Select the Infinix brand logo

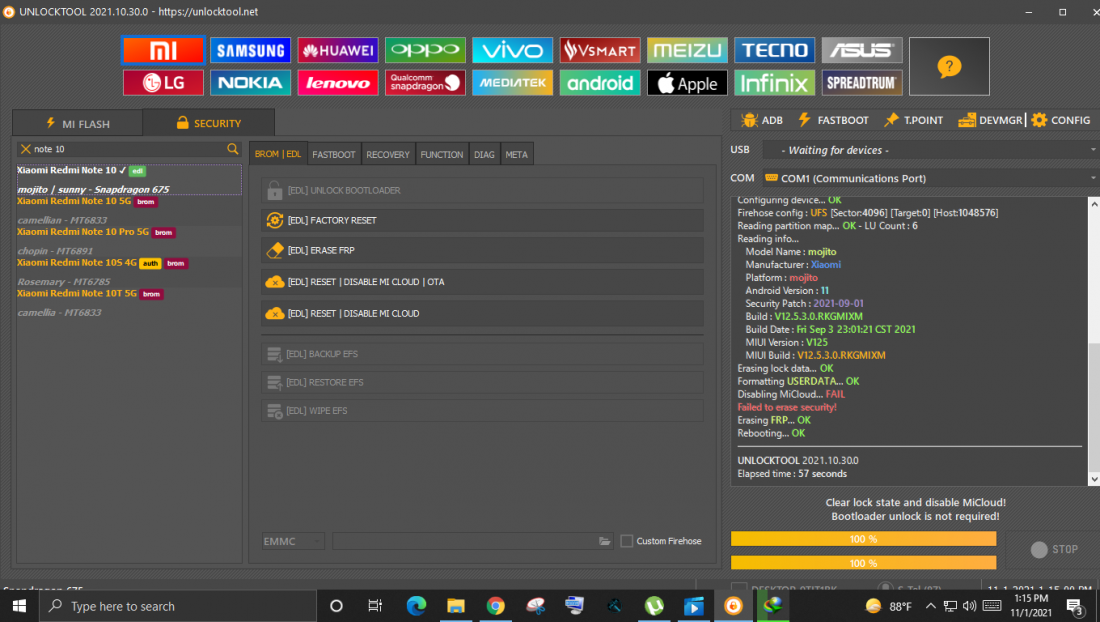(x=774, y=83)
